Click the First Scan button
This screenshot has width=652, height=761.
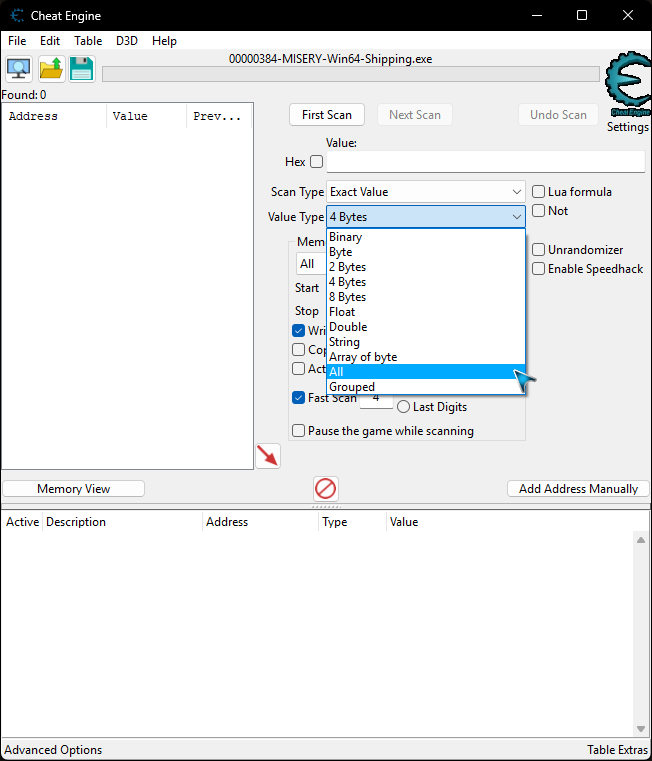pyautogui.click(x=327, y=115)
